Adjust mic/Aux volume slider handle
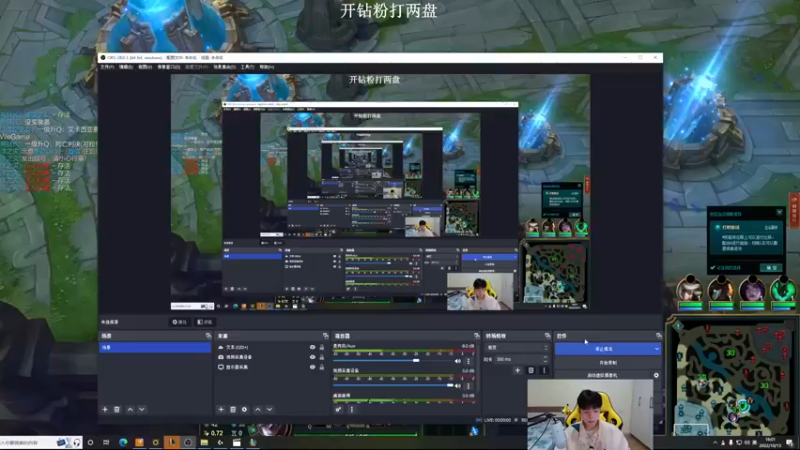This screenshot has width=800, height=450. (x=416, y=361)
